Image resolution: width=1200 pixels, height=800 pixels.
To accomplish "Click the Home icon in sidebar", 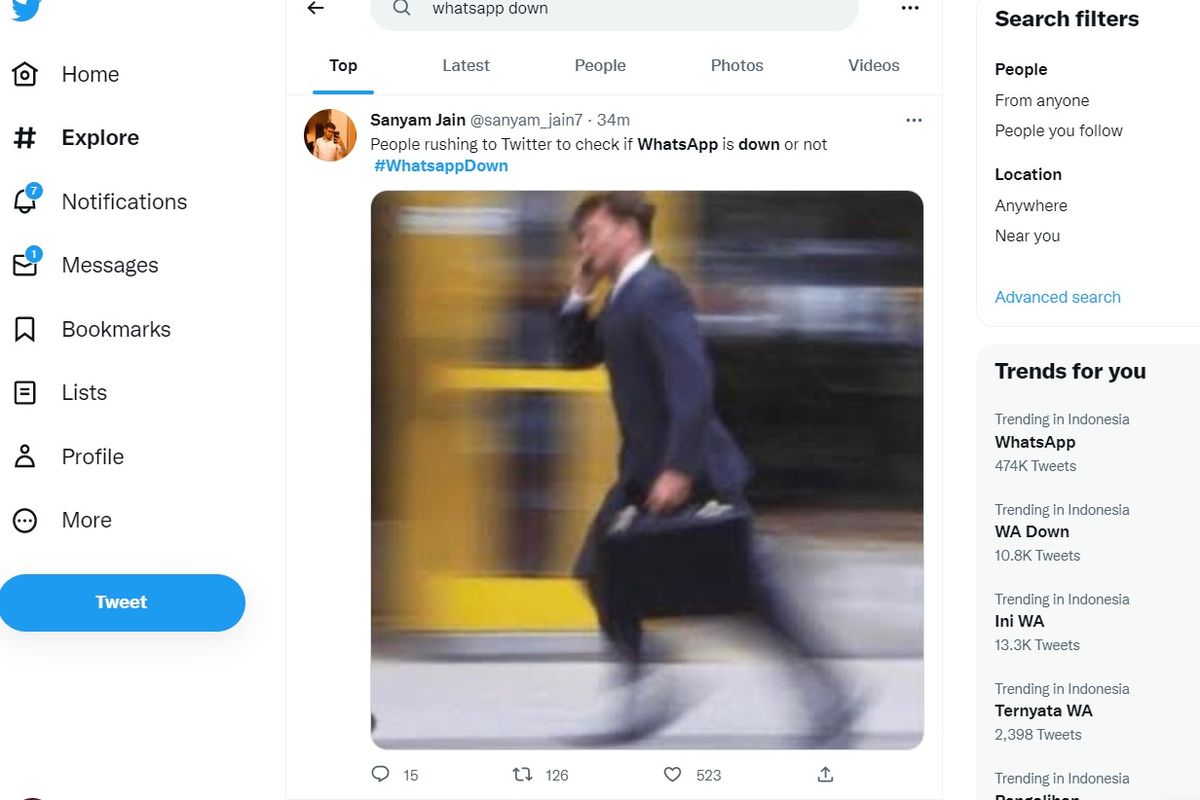I will click(90, 74).
